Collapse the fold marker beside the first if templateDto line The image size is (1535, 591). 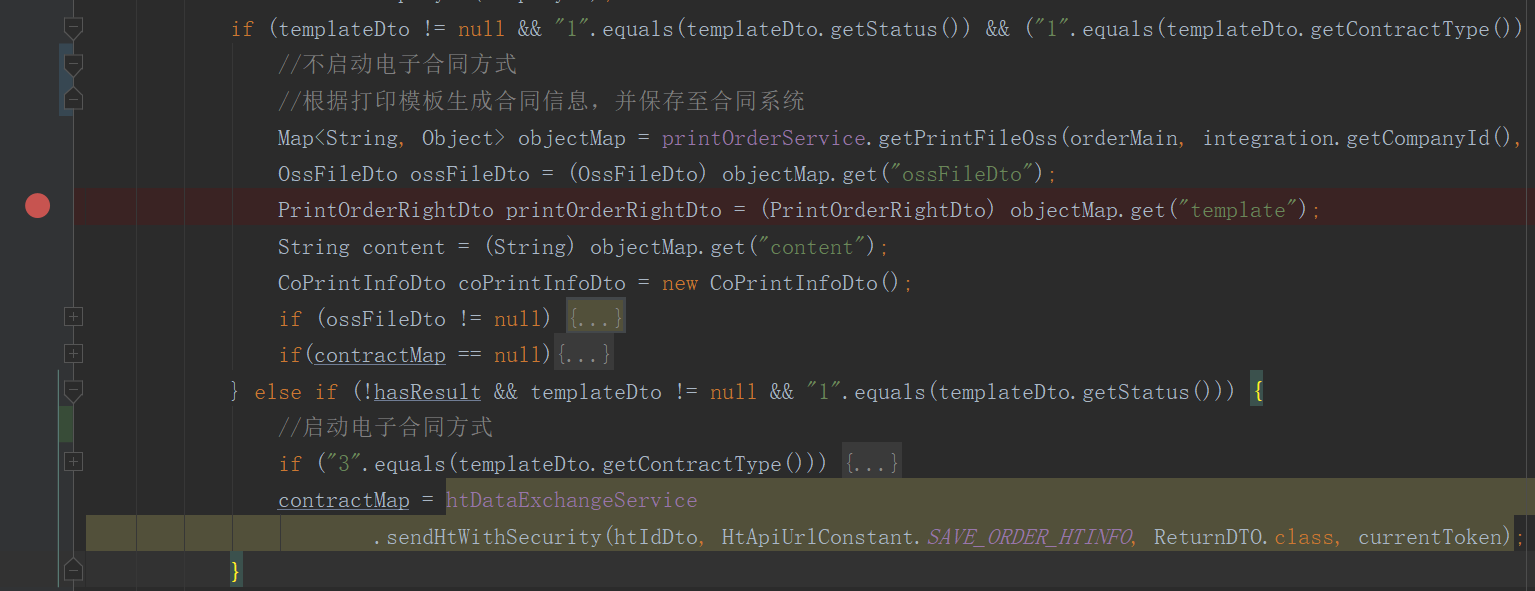click(x=73, y=28)
